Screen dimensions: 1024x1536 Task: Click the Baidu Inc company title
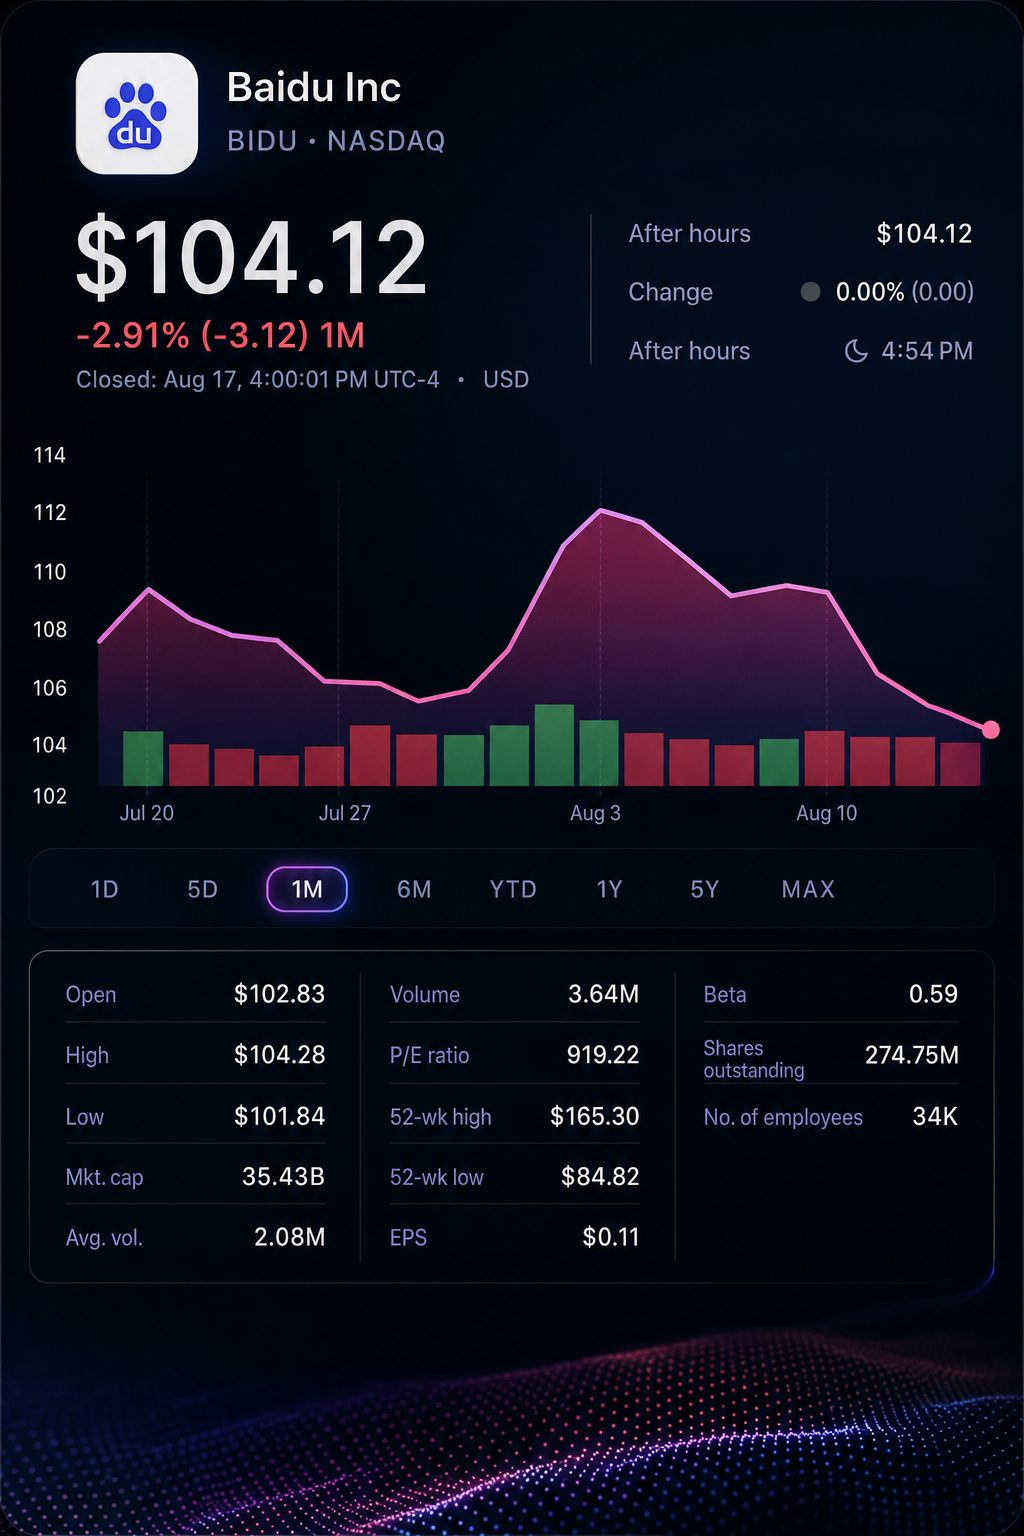click(x=314, y=88)
